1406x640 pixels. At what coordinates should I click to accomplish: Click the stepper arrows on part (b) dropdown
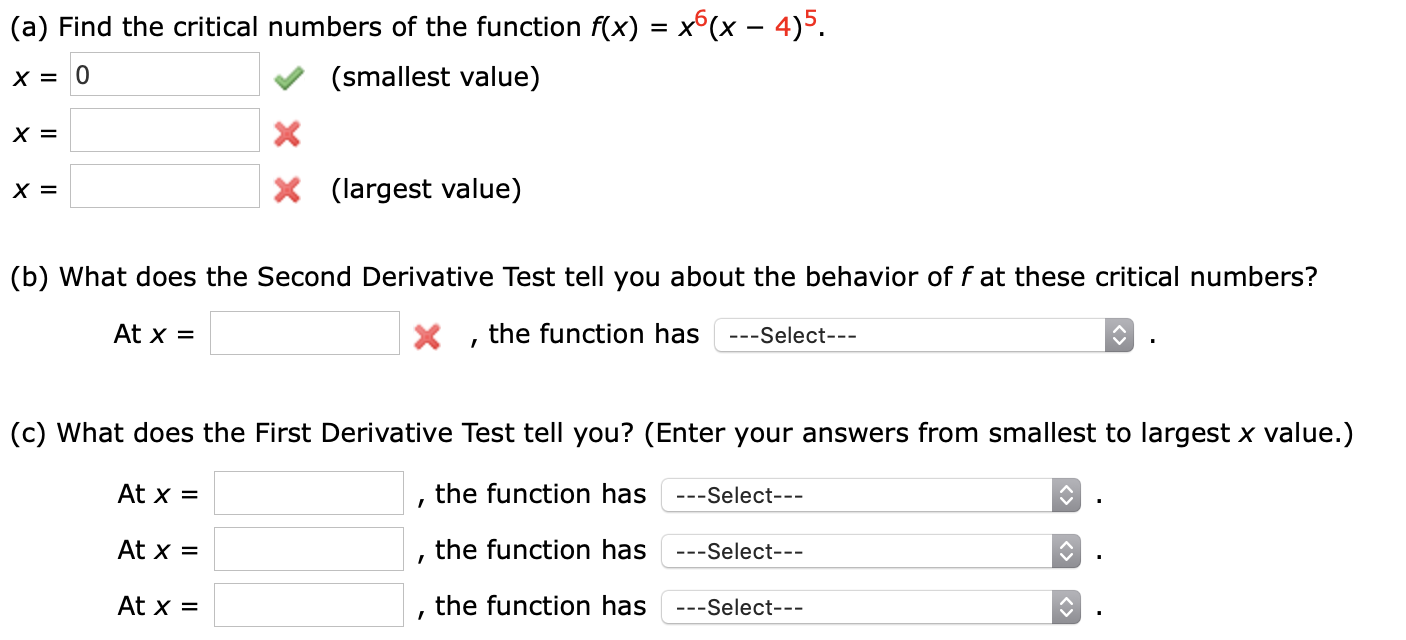pos(1119,334)
